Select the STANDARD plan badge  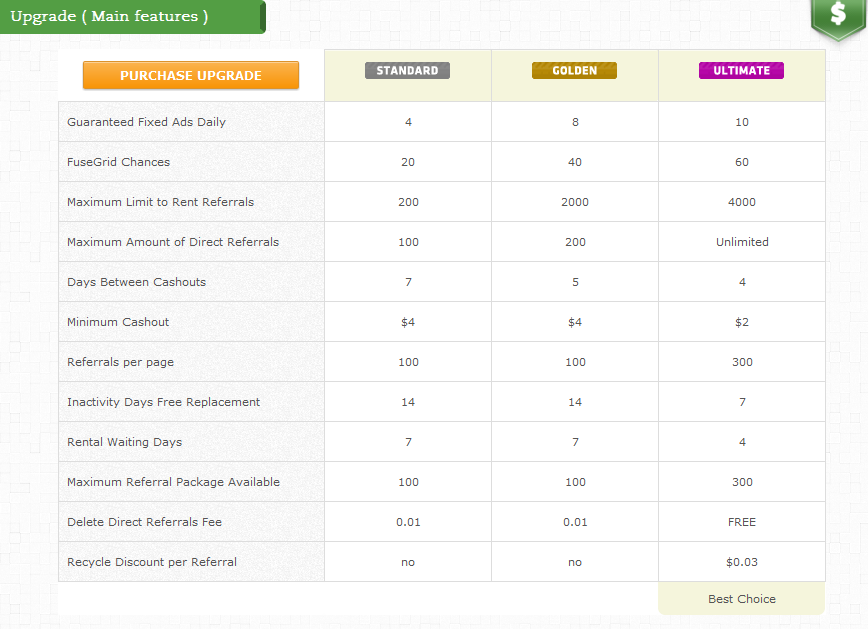coord(407,70)
